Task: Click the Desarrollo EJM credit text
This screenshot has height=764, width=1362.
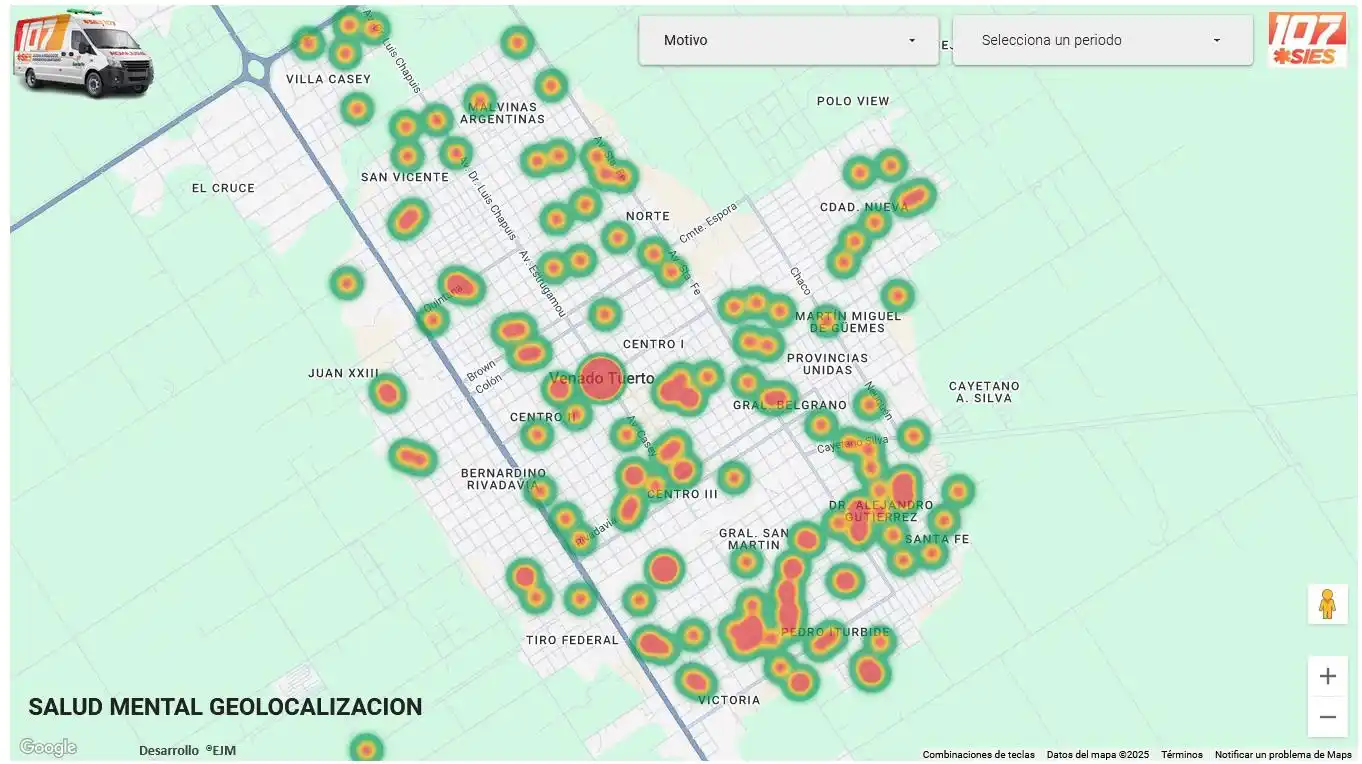Action: point(188,750)
